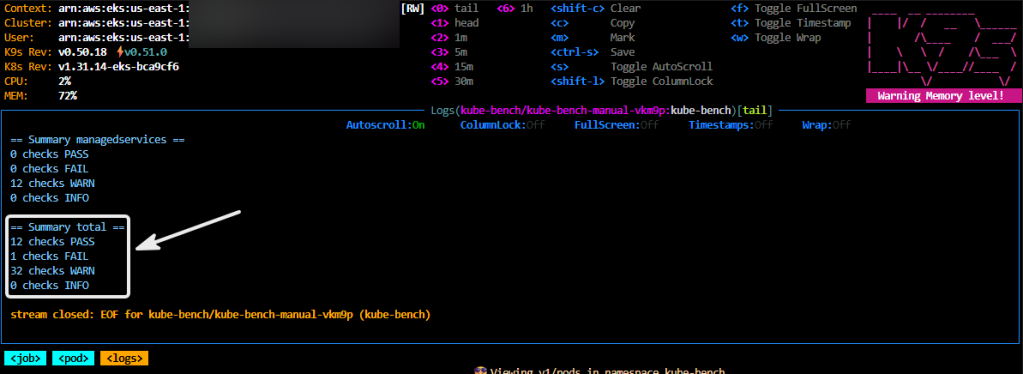Click the Context arn value

[124, 8]
